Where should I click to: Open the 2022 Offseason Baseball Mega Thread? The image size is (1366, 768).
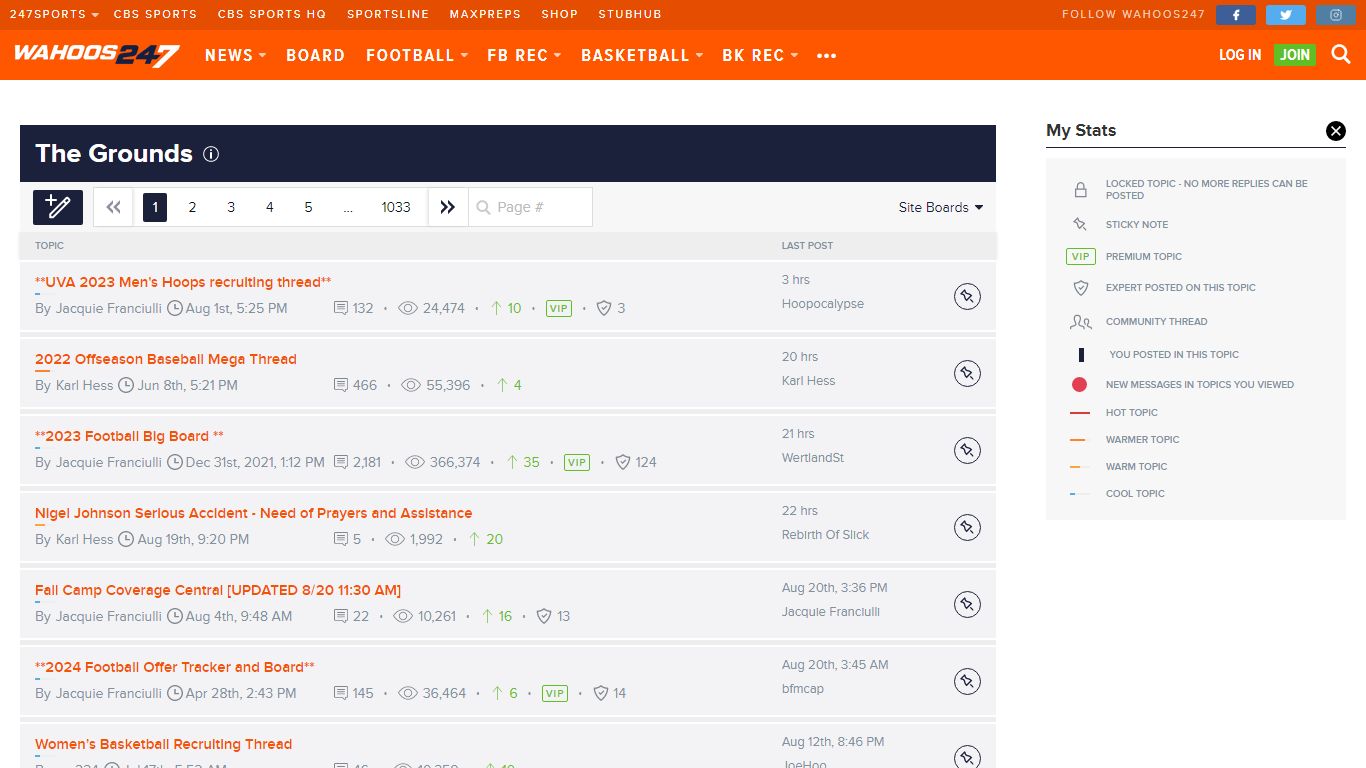pyautogui.click(x=166, y=359)
